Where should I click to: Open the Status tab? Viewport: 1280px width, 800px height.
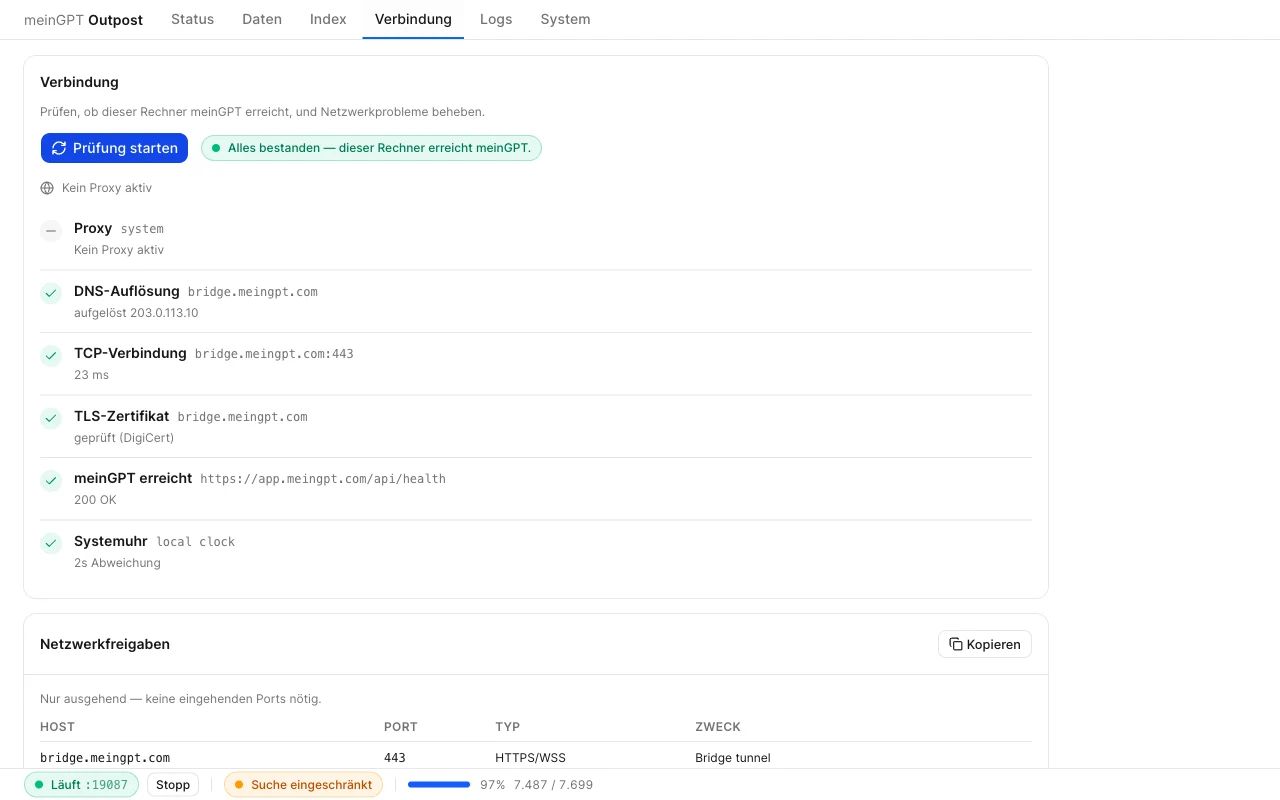[192, 19]
